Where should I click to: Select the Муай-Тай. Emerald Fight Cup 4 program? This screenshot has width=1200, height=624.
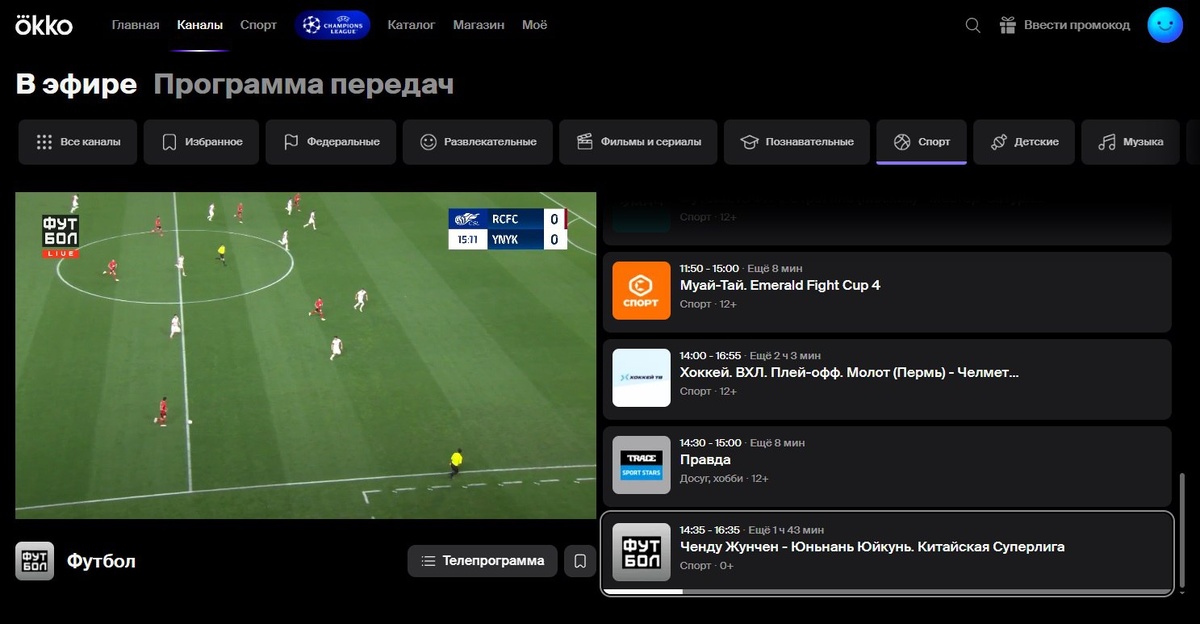[886, 292]
